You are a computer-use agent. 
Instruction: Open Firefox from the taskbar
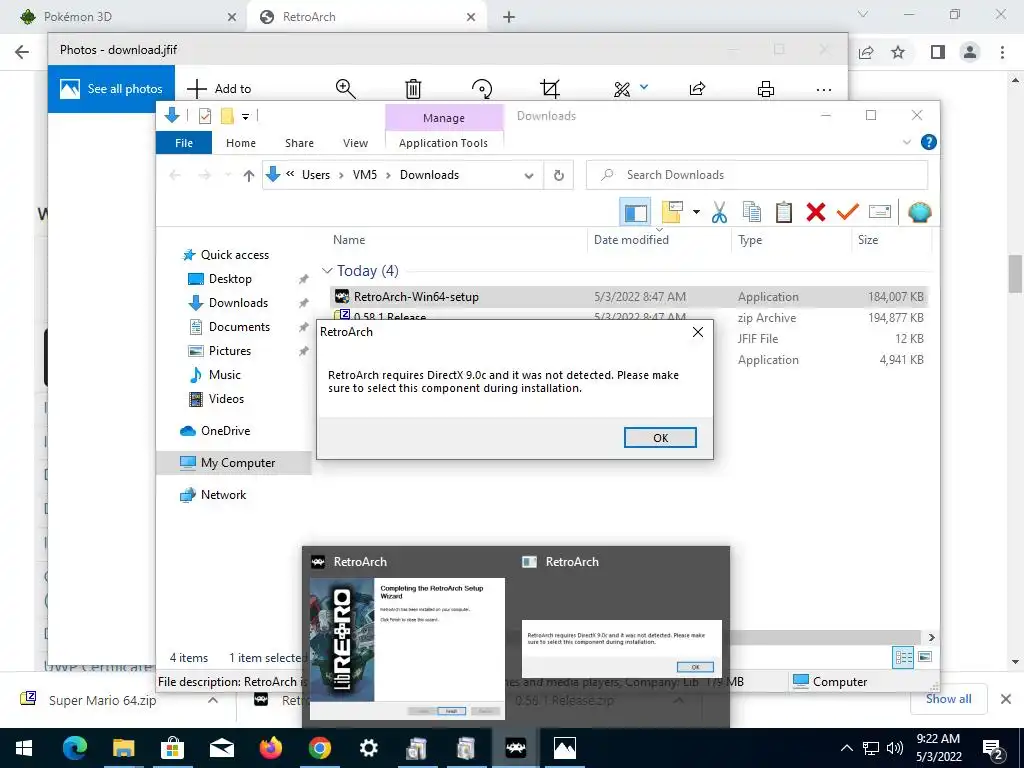point(270,748)
